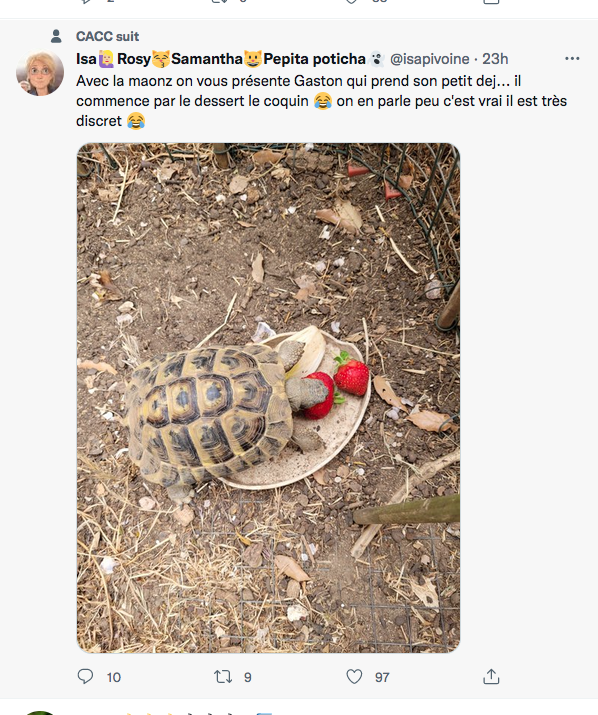Open the tweet text about Gaston

pyautogui.click(x=321, y=101)
